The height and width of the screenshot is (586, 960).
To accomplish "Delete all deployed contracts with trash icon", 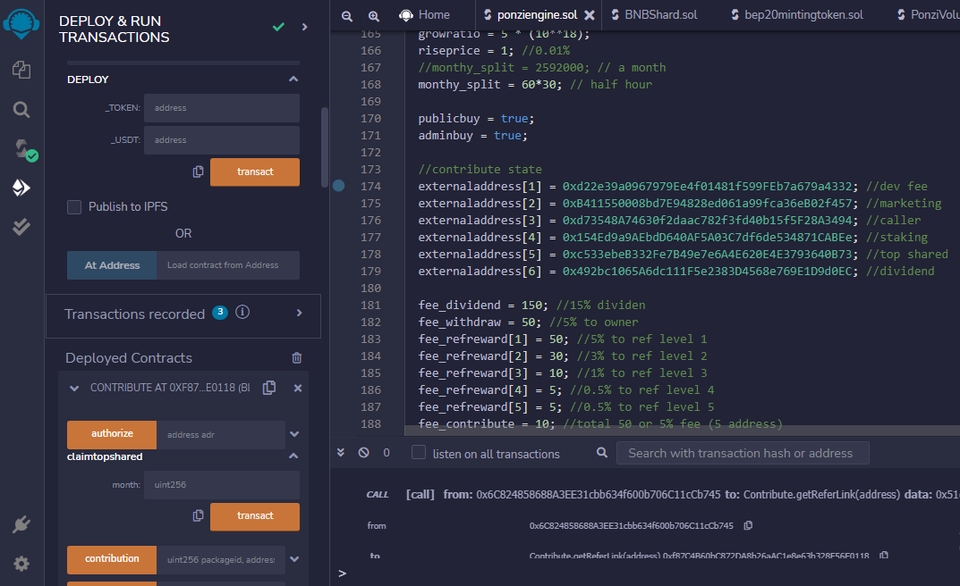I will (x=296, y=358).
